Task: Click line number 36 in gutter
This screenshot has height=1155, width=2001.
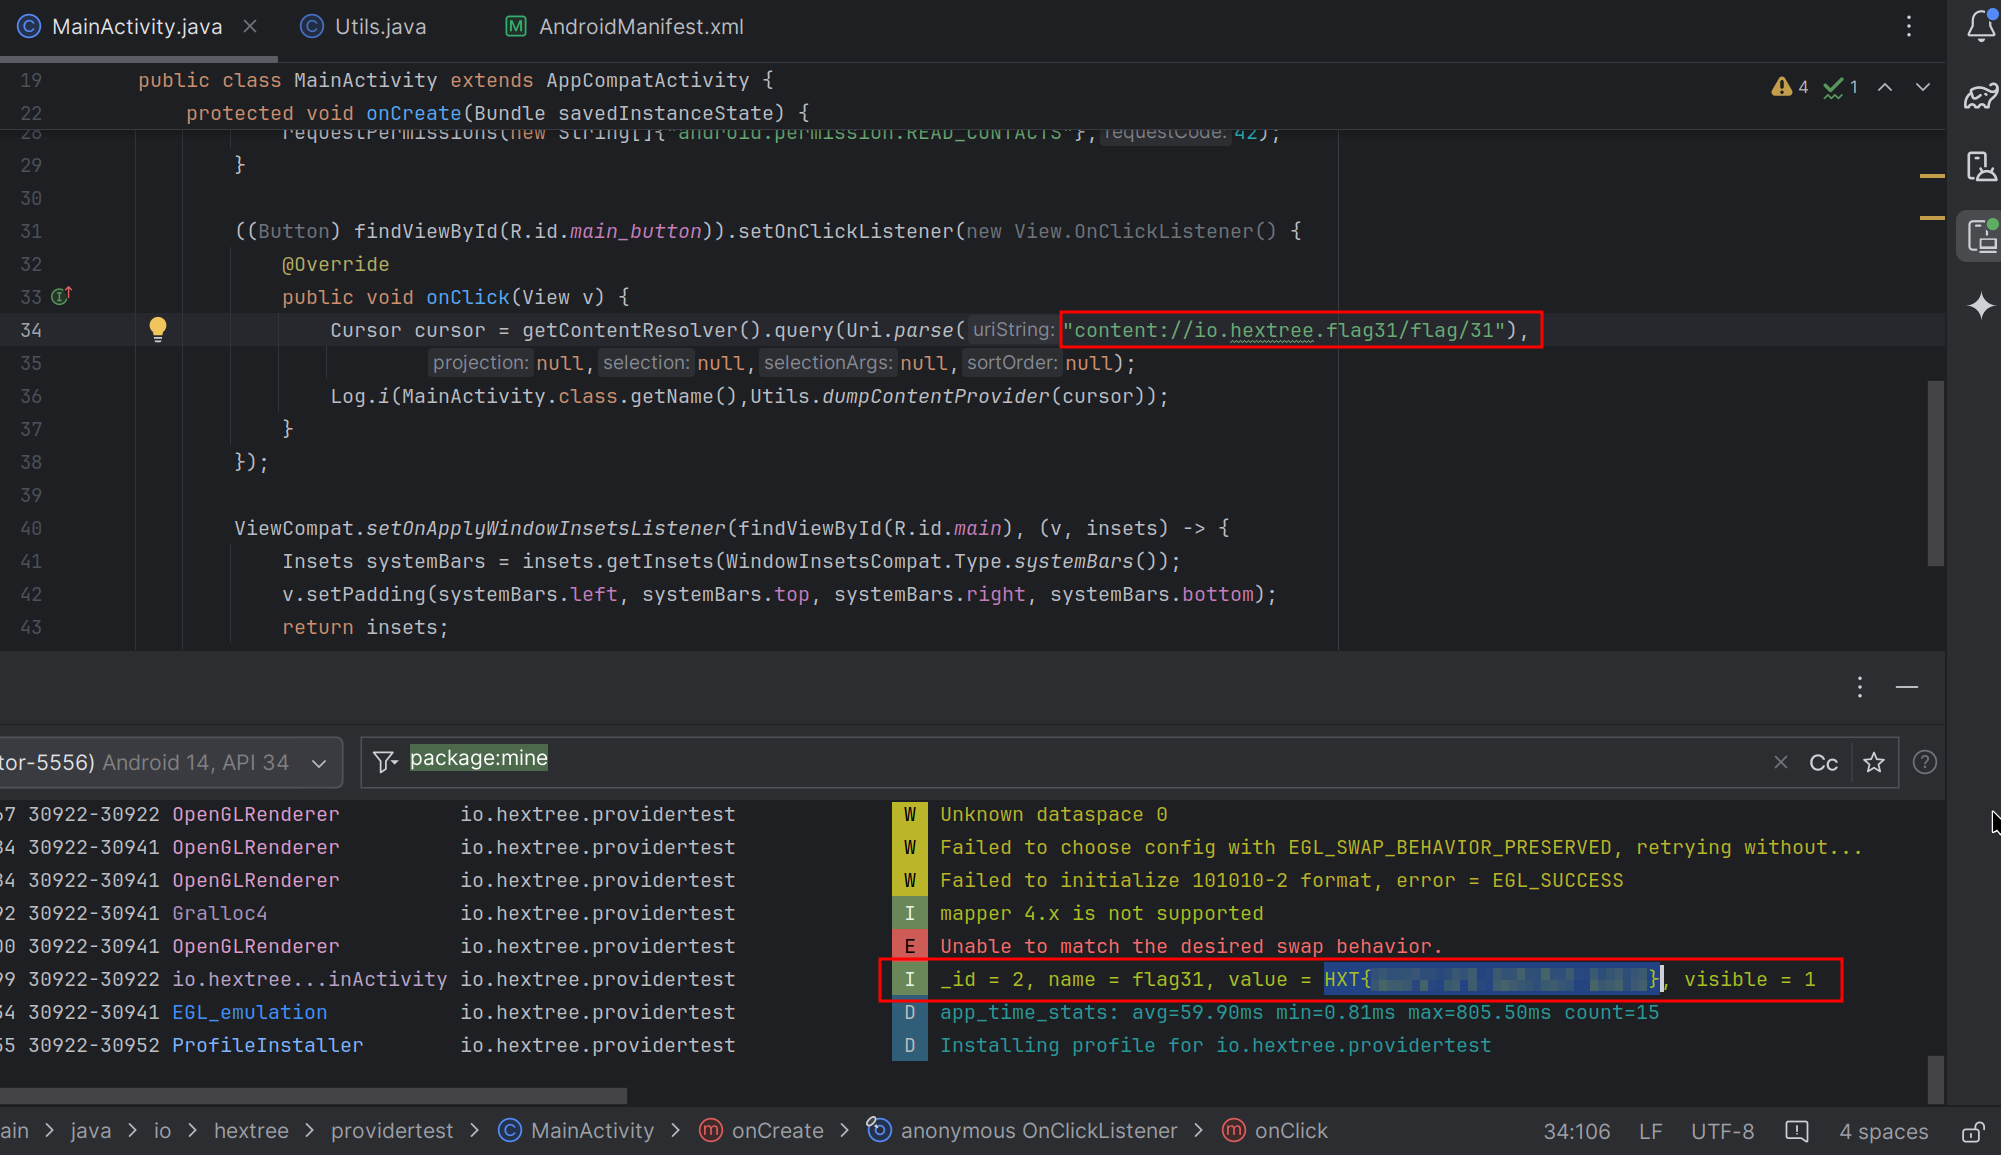Action: click(31, 396)
